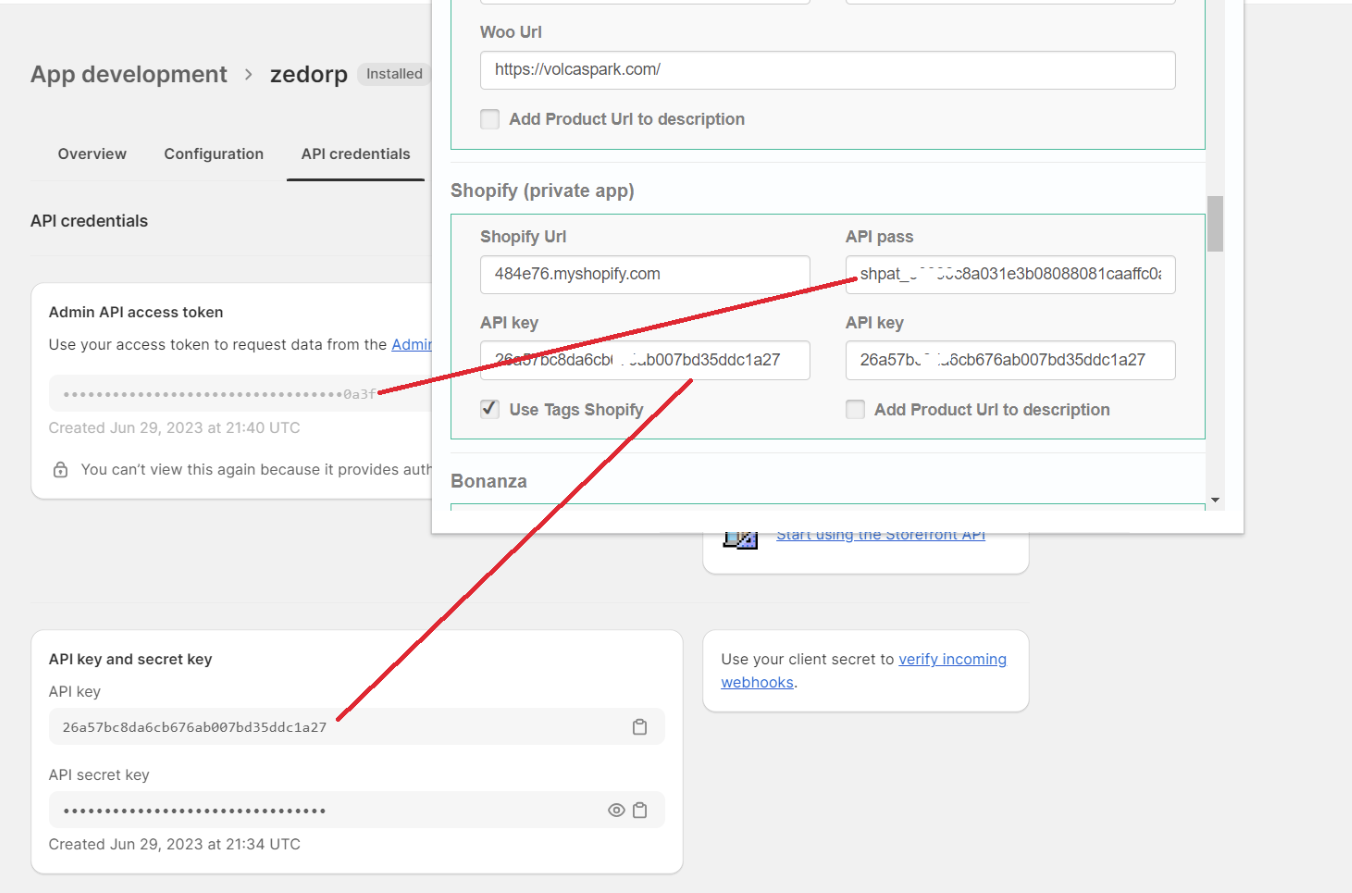Click the scroll down arrow in settings panel
The height and width of the screenshot is (893, 1352).
click(x=1215, y=499)
